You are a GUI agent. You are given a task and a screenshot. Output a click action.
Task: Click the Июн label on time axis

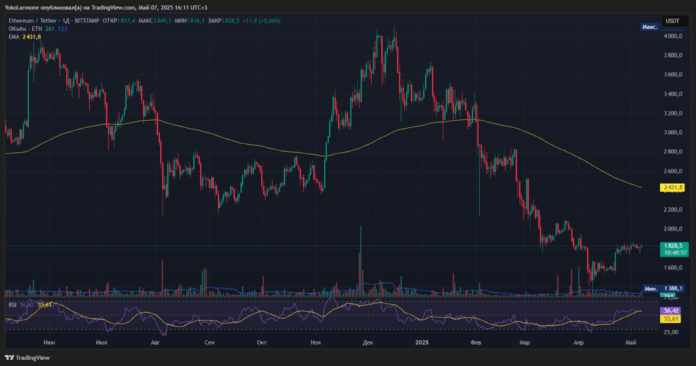[49, 342]
